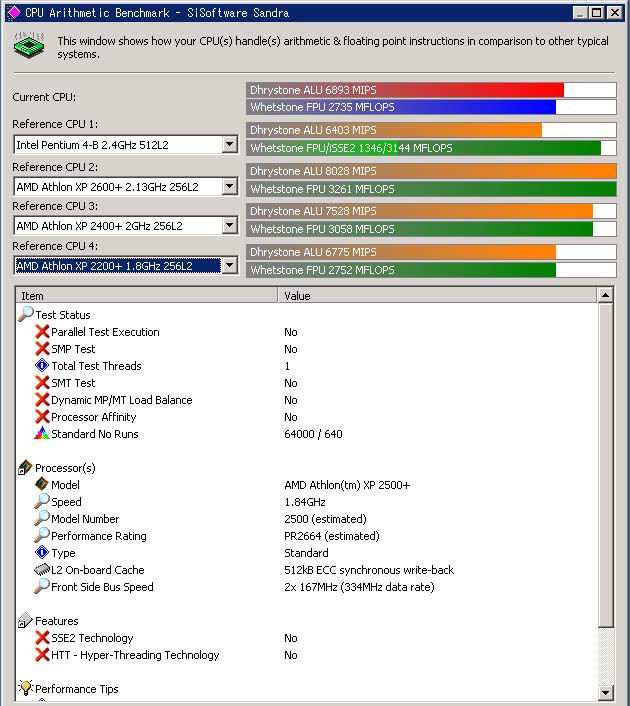Viewport: 630px width, 706px height.
Task: Click the red X icon beside SMP Test
Action: [42, 349]
